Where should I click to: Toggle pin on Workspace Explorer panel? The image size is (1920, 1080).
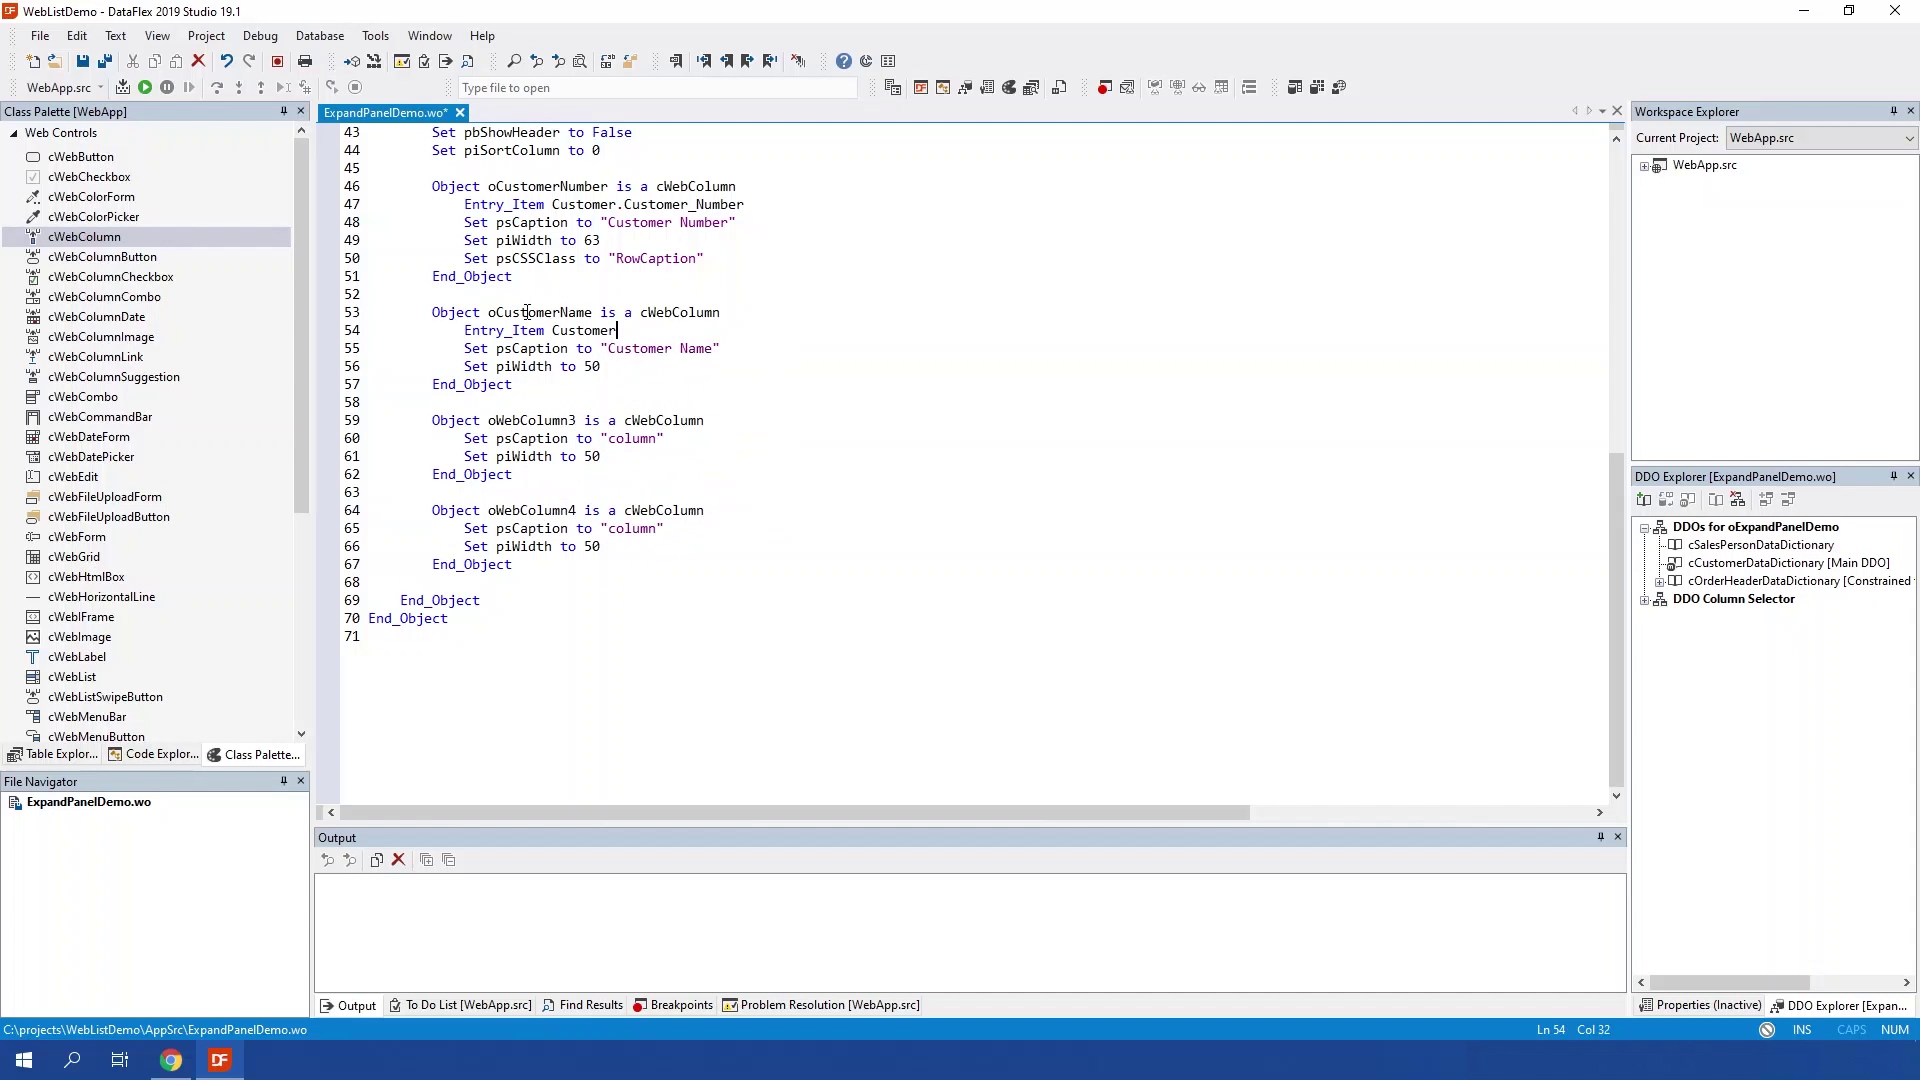tap(1893, 111)
